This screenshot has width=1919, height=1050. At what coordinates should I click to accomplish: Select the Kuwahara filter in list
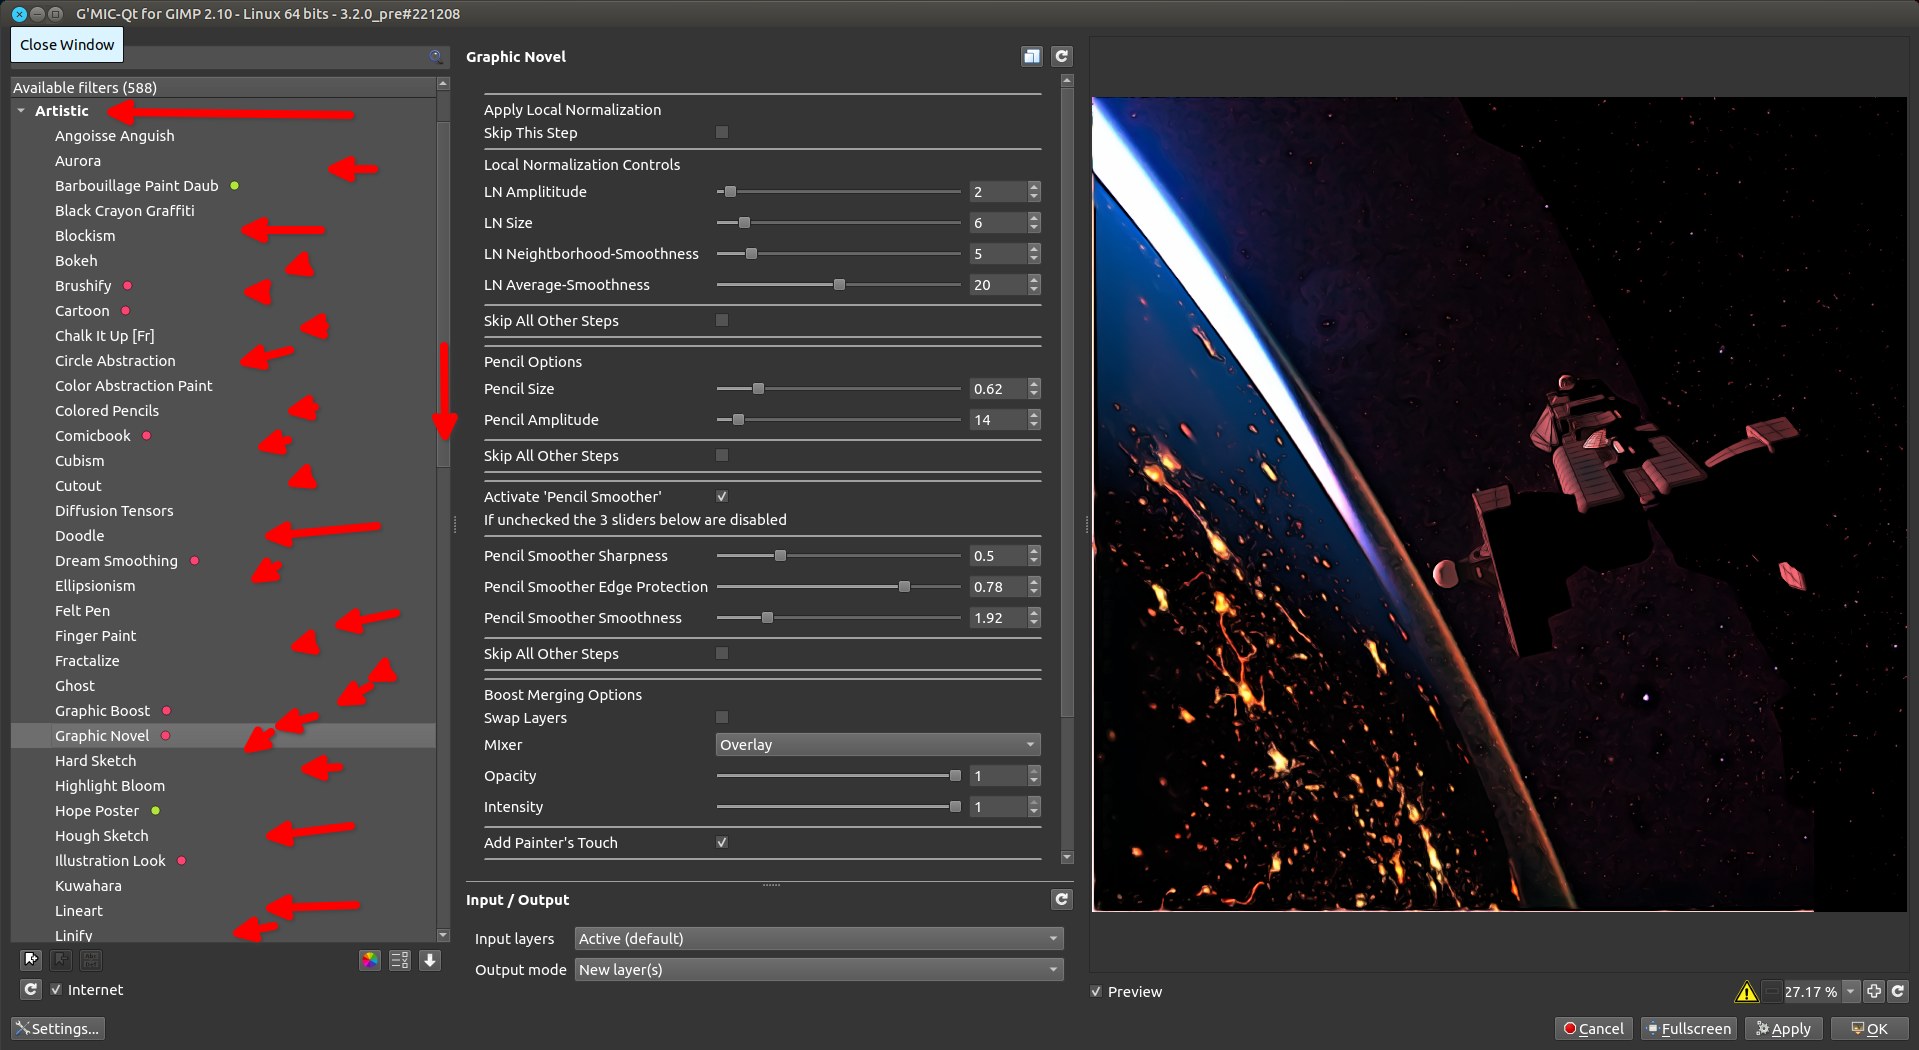(88, 886)
